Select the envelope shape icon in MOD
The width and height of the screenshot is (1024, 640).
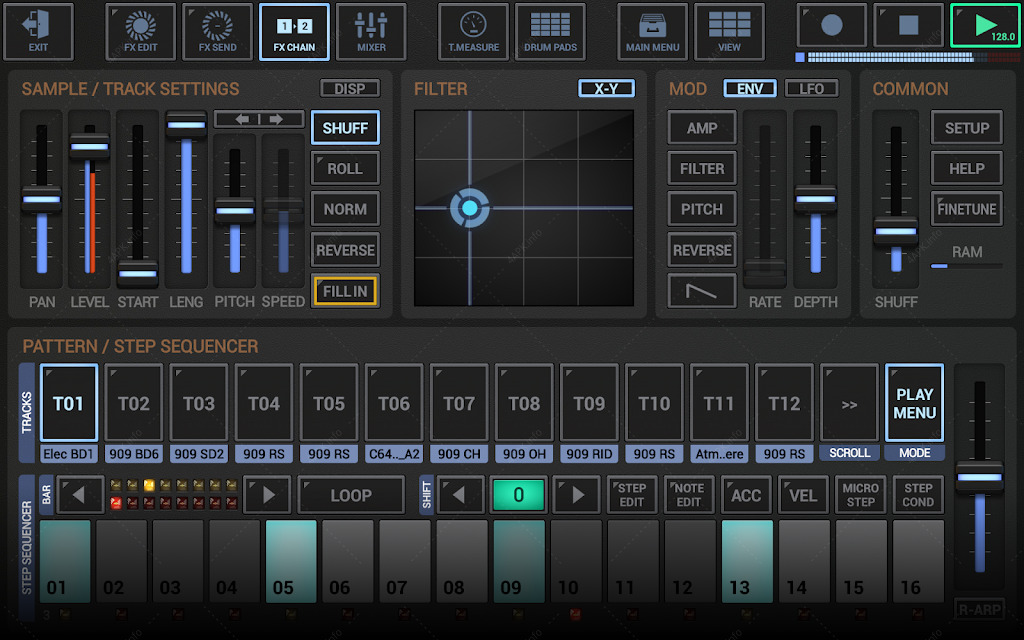pos(702,291)
